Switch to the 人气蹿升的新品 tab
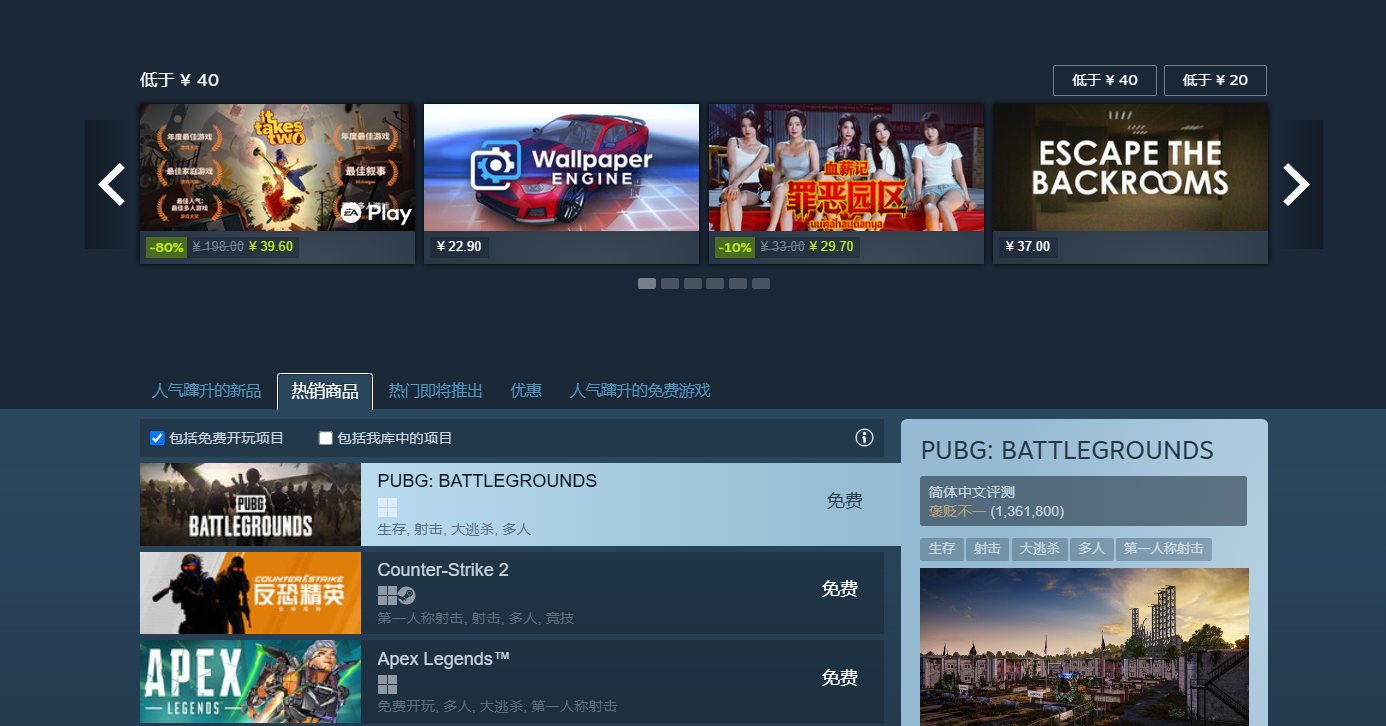Screen dimensions: 1386x726 tap(206, 390)
